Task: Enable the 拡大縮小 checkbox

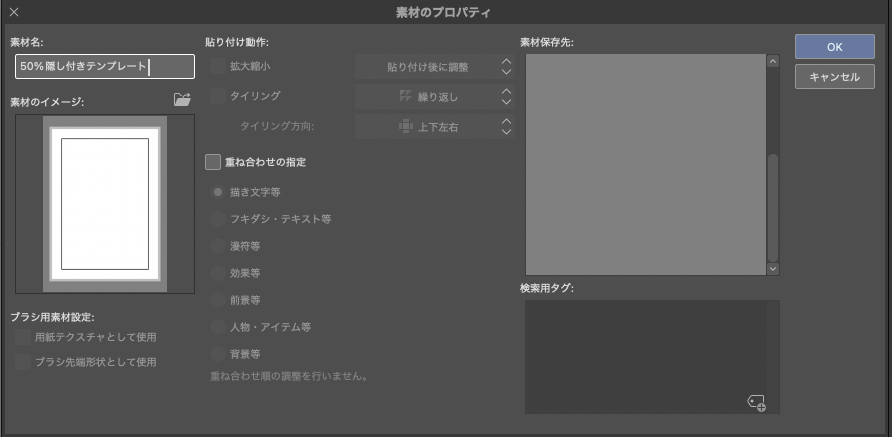Action: (217, 67)
